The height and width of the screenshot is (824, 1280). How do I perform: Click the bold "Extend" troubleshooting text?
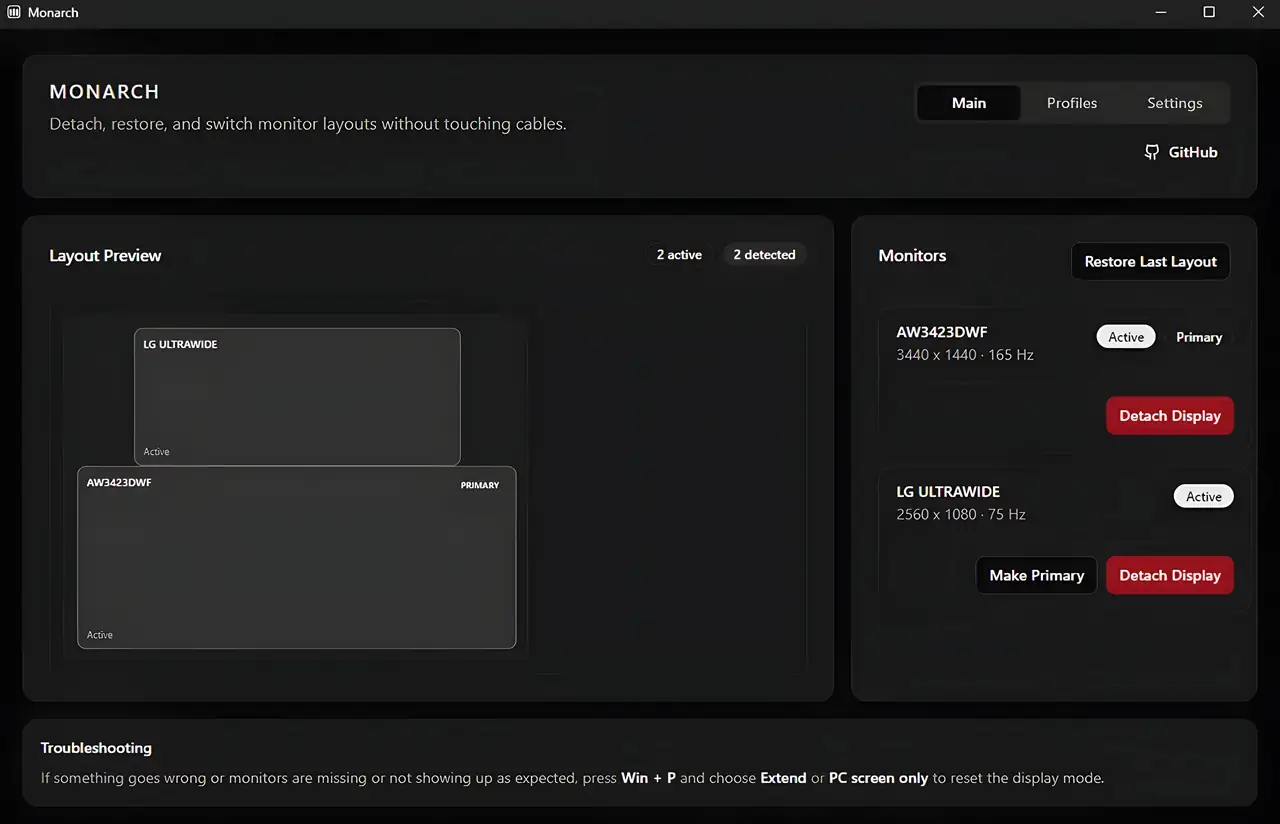[x=783, y=778]
